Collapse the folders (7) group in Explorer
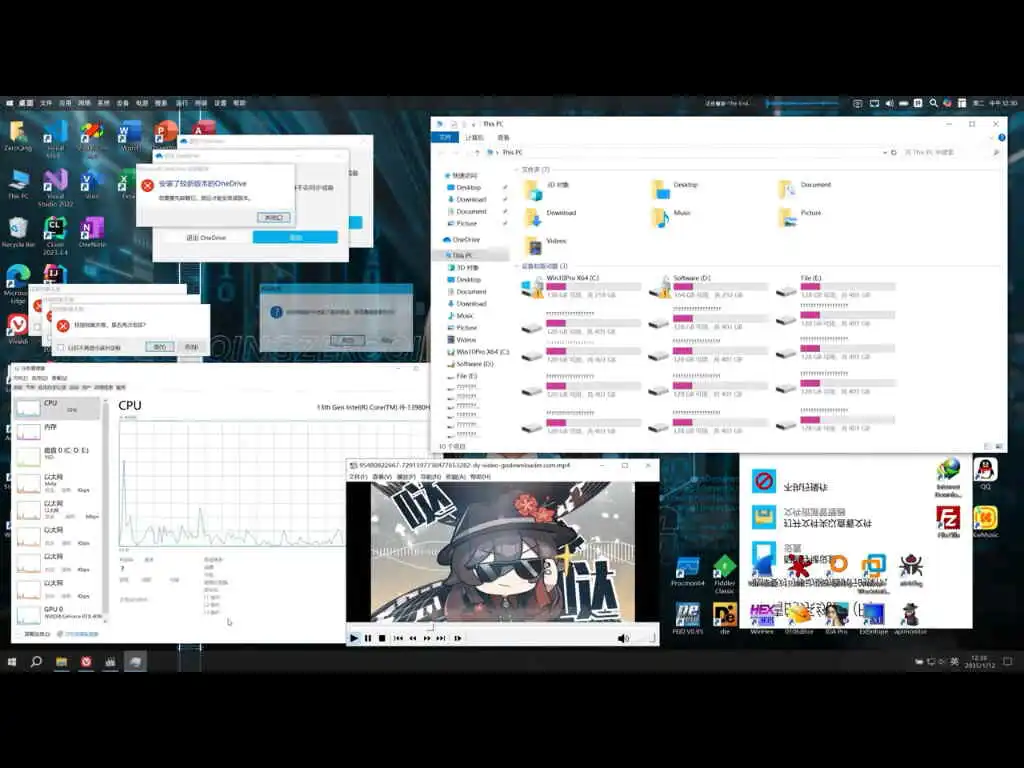Screen dimensions: 1024x768 point(517,170)
